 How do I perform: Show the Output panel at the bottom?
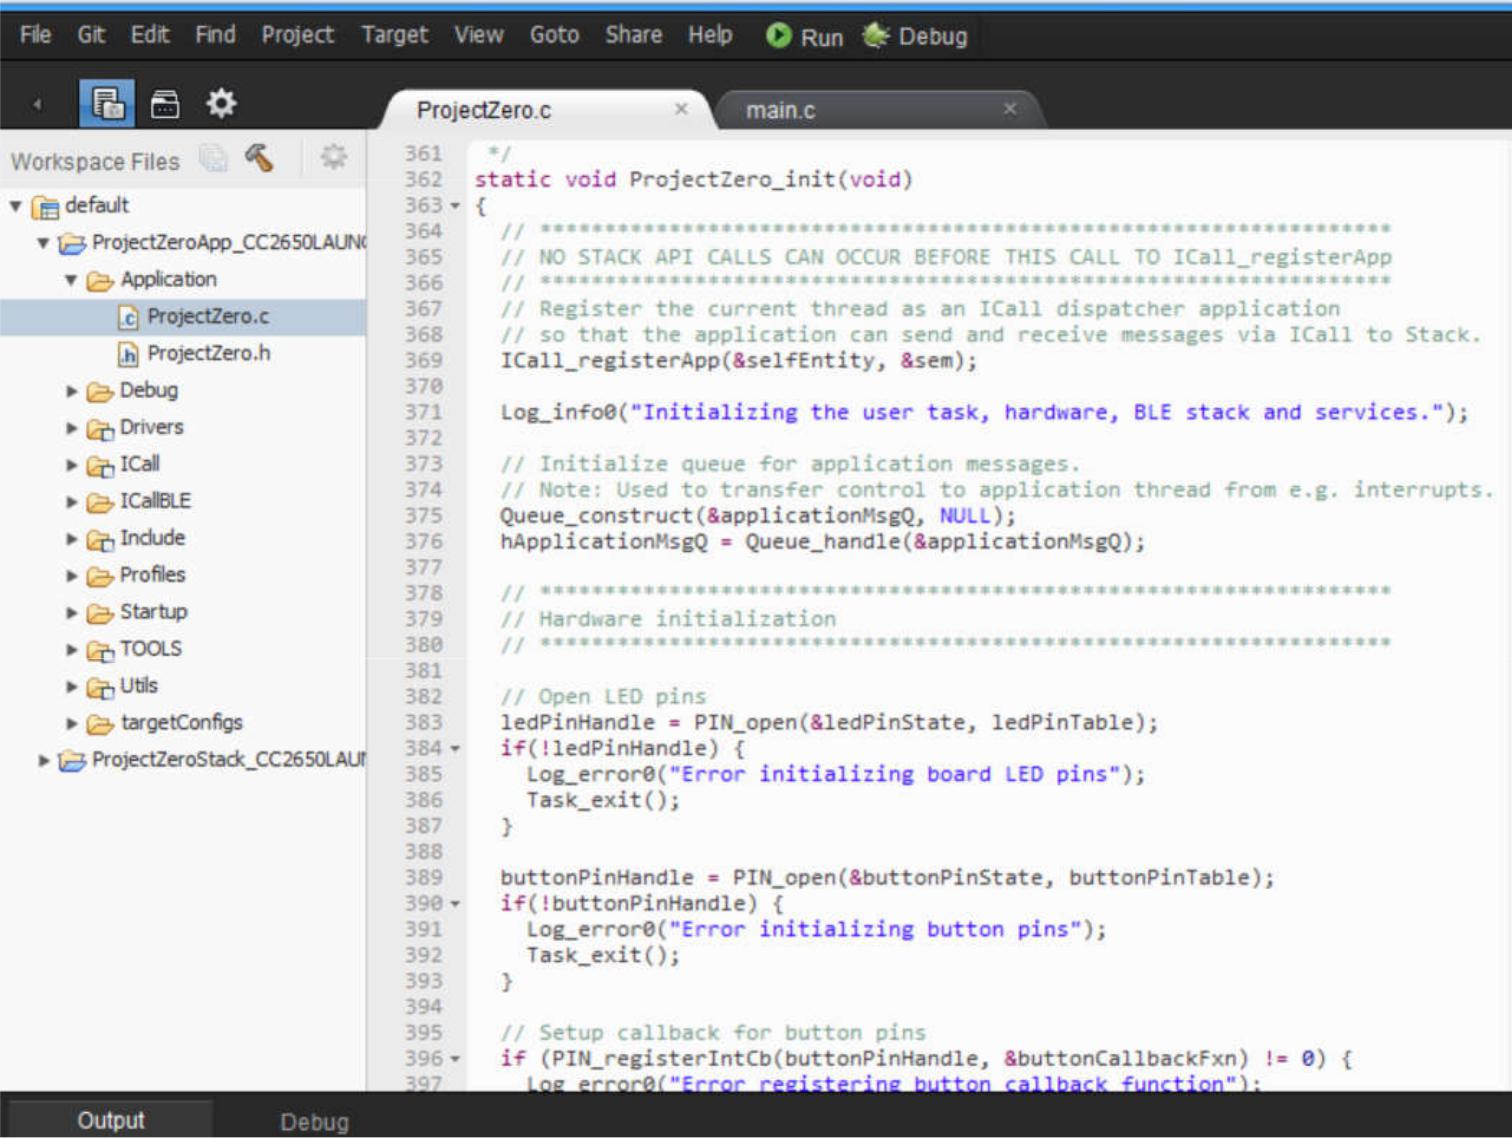(110, 1120)
